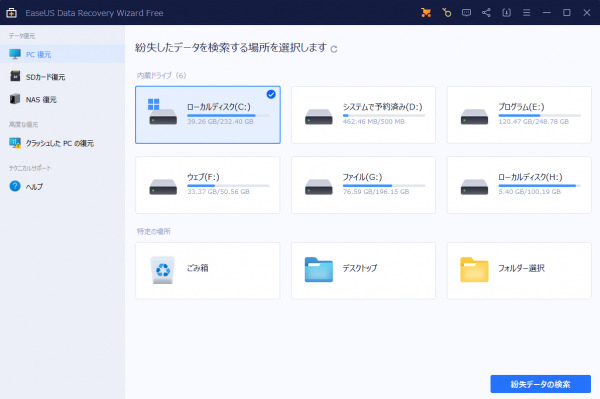Open the feedback chat icon
The height and width of the screenshot is (399, 600).
tap(466, 13)
